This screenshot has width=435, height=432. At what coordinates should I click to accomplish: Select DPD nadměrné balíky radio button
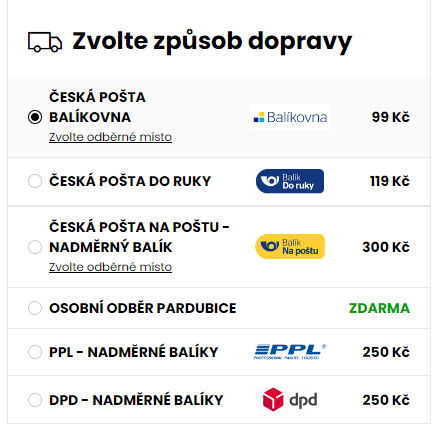point(35,400)
